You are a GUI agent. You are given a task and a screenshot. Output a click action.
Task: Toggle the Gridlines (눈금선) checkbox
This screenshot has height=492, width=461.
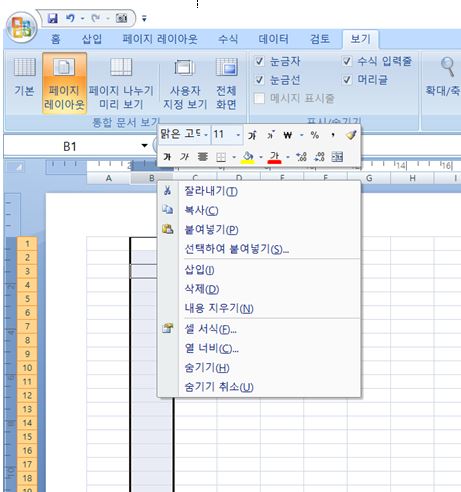pyautogui.click(x=259, y=80)
